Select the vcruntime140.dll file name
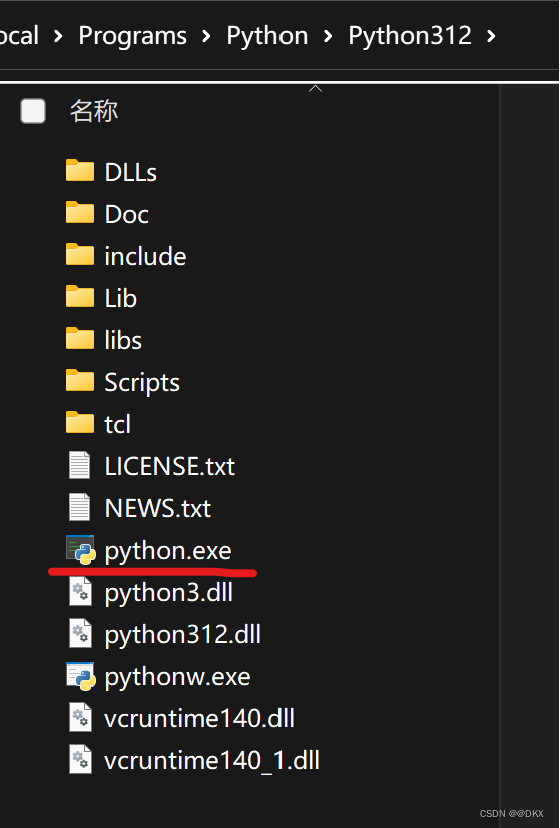The image size is (560, 828). 199,718
